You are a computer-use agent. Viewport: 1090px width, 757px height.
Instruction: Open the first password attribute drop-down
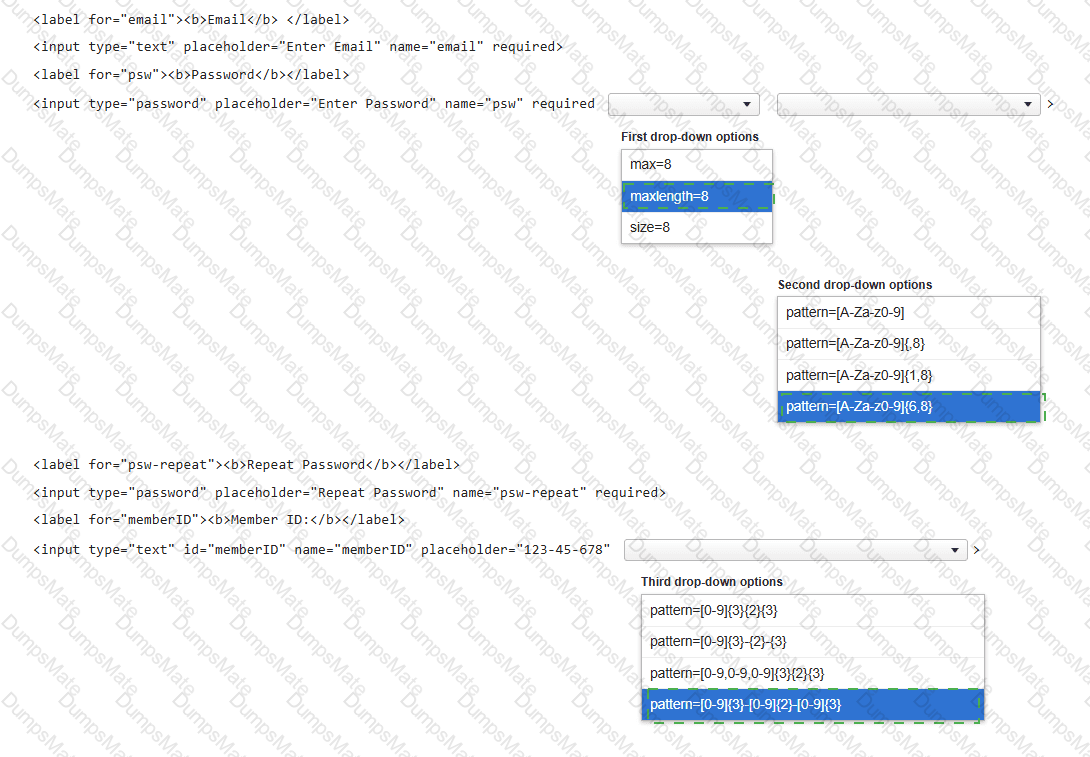pos(683,104)
